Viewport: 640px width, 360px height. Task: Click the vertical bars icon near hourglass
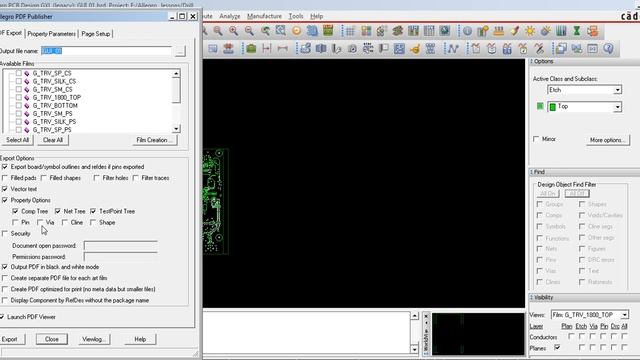point(561,31)
